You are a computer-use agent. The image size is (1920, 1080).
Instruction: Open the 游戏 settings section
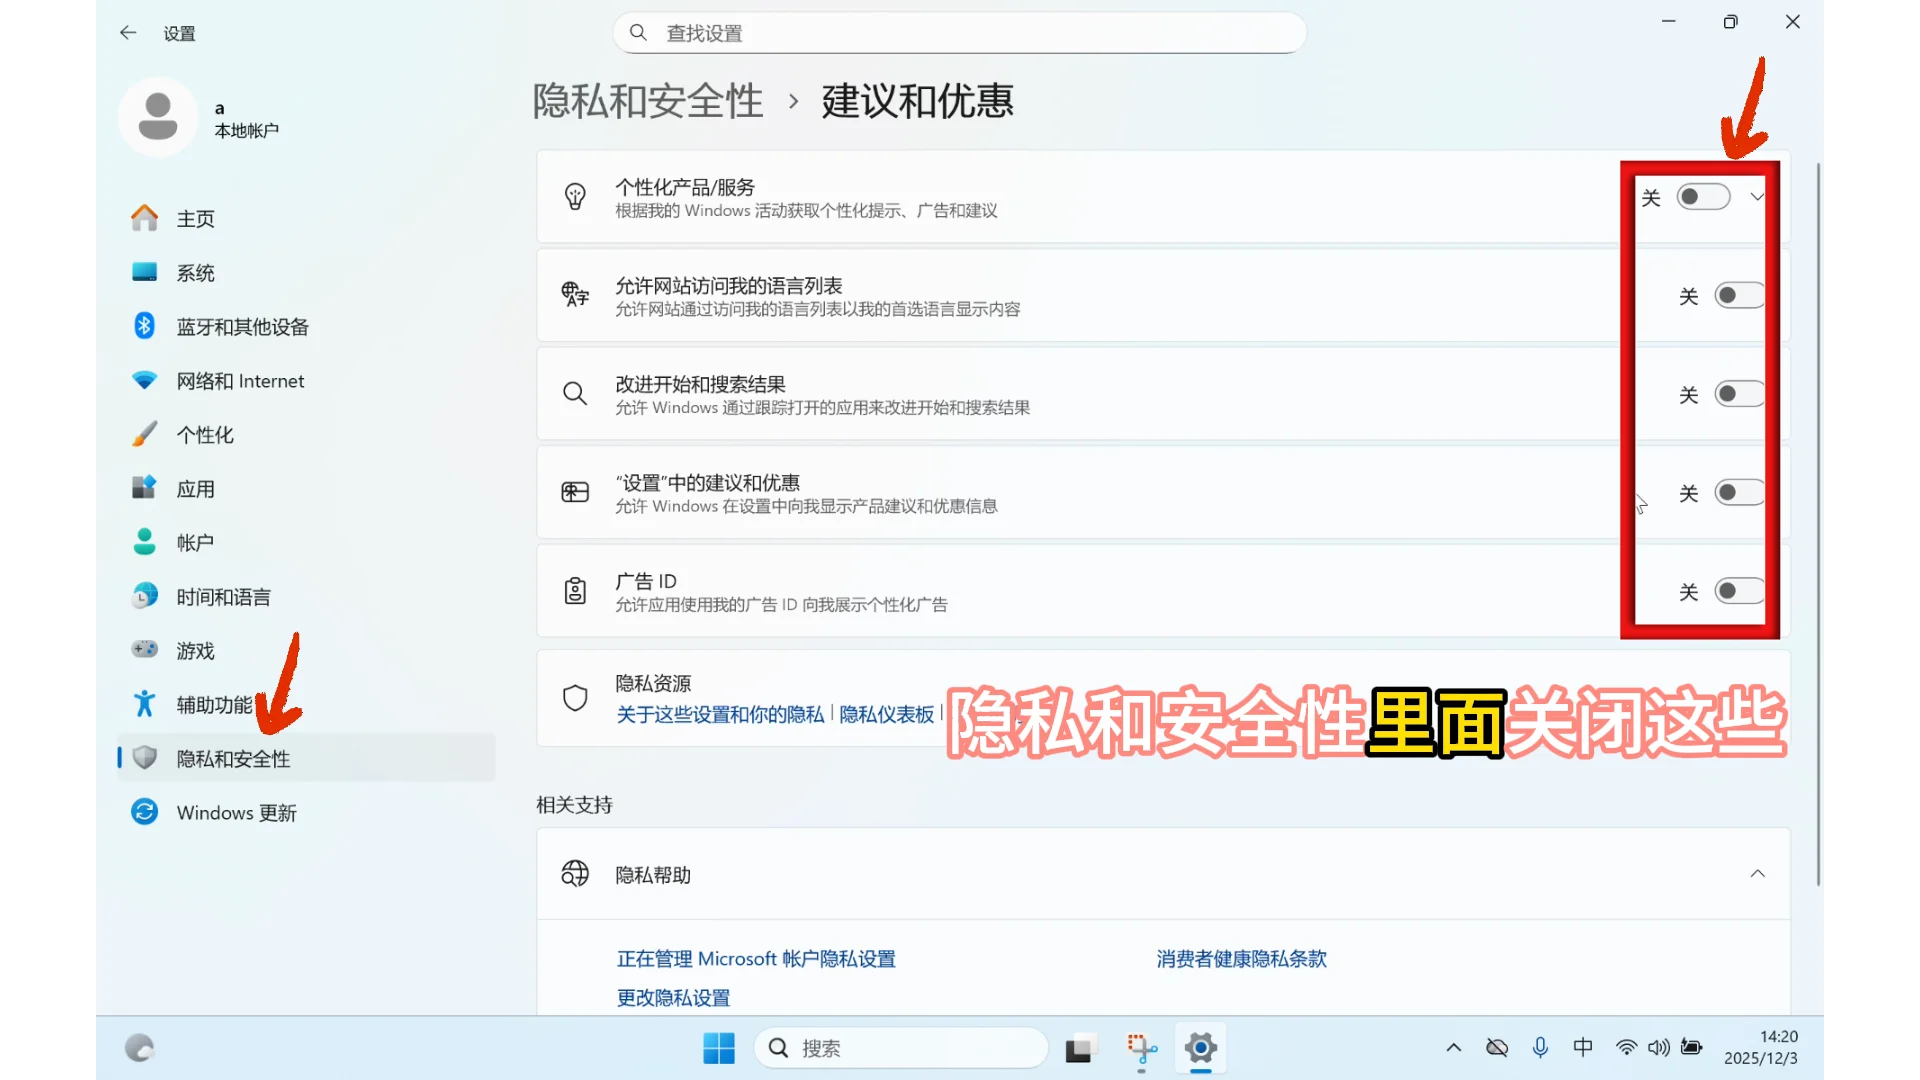point(195,650)
